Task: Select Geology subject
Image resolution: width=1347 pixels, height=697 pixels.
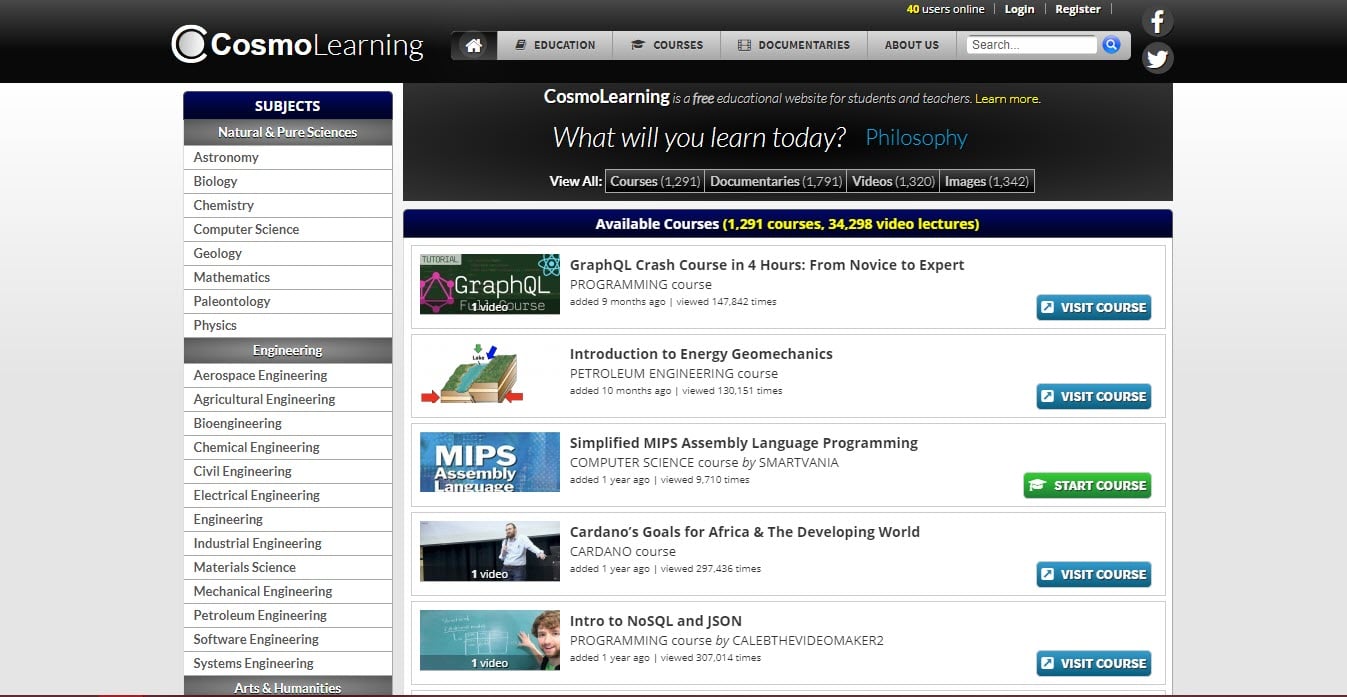Action: coord(288,253)
